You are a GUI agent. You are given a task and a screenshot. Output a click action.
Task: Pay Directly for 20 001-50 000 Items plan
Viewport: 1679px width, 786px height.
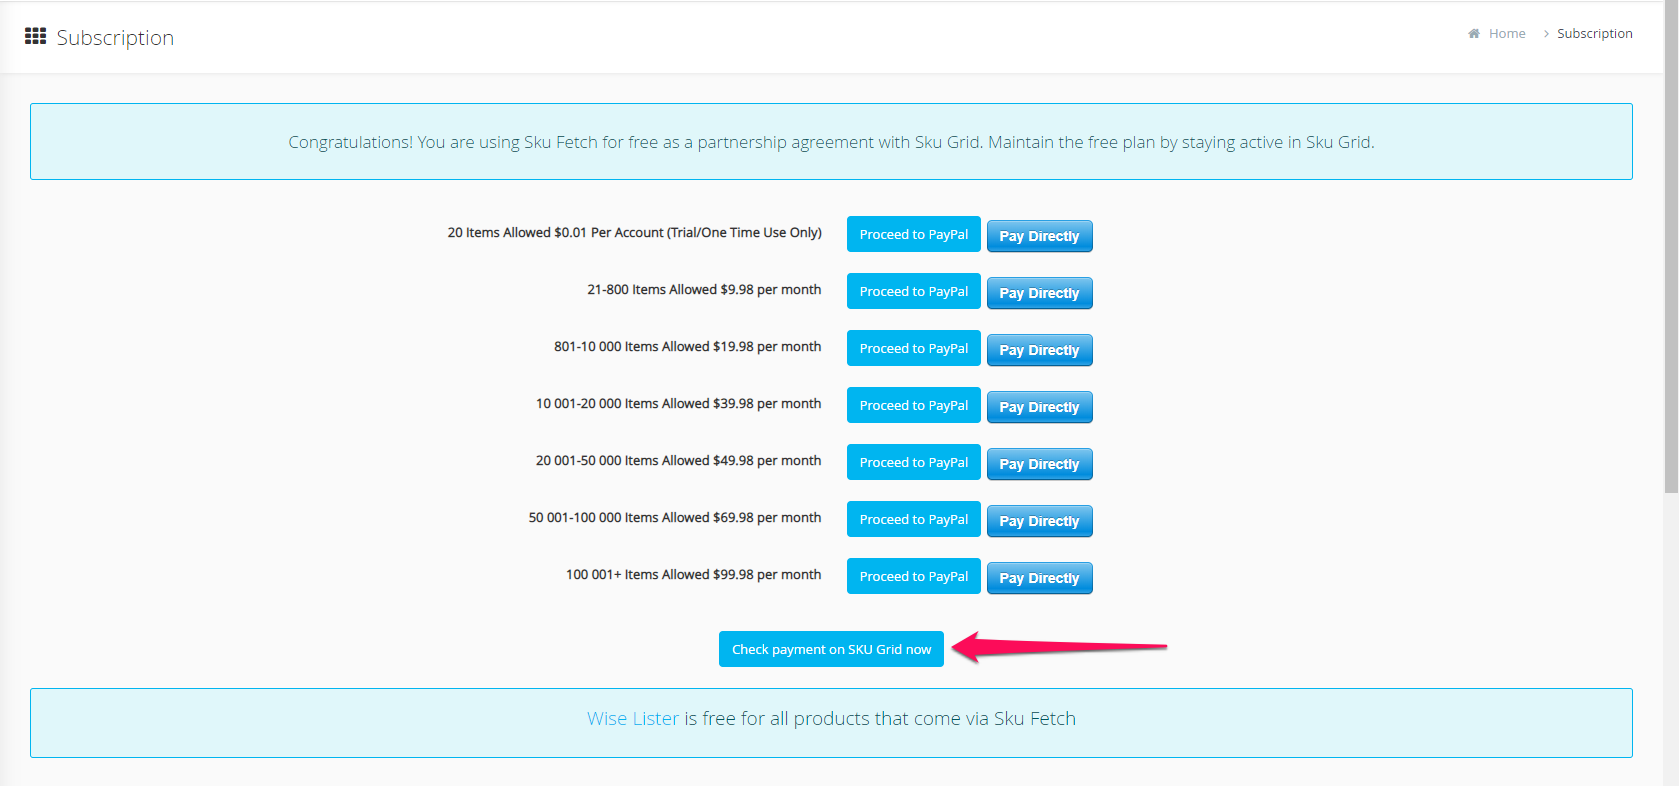coord(1039,464)
